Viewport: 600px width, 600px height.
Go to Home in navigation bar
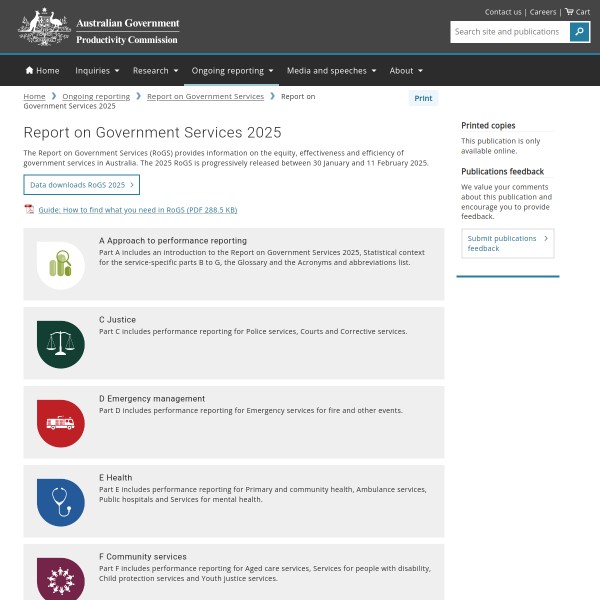coord(43,71)
